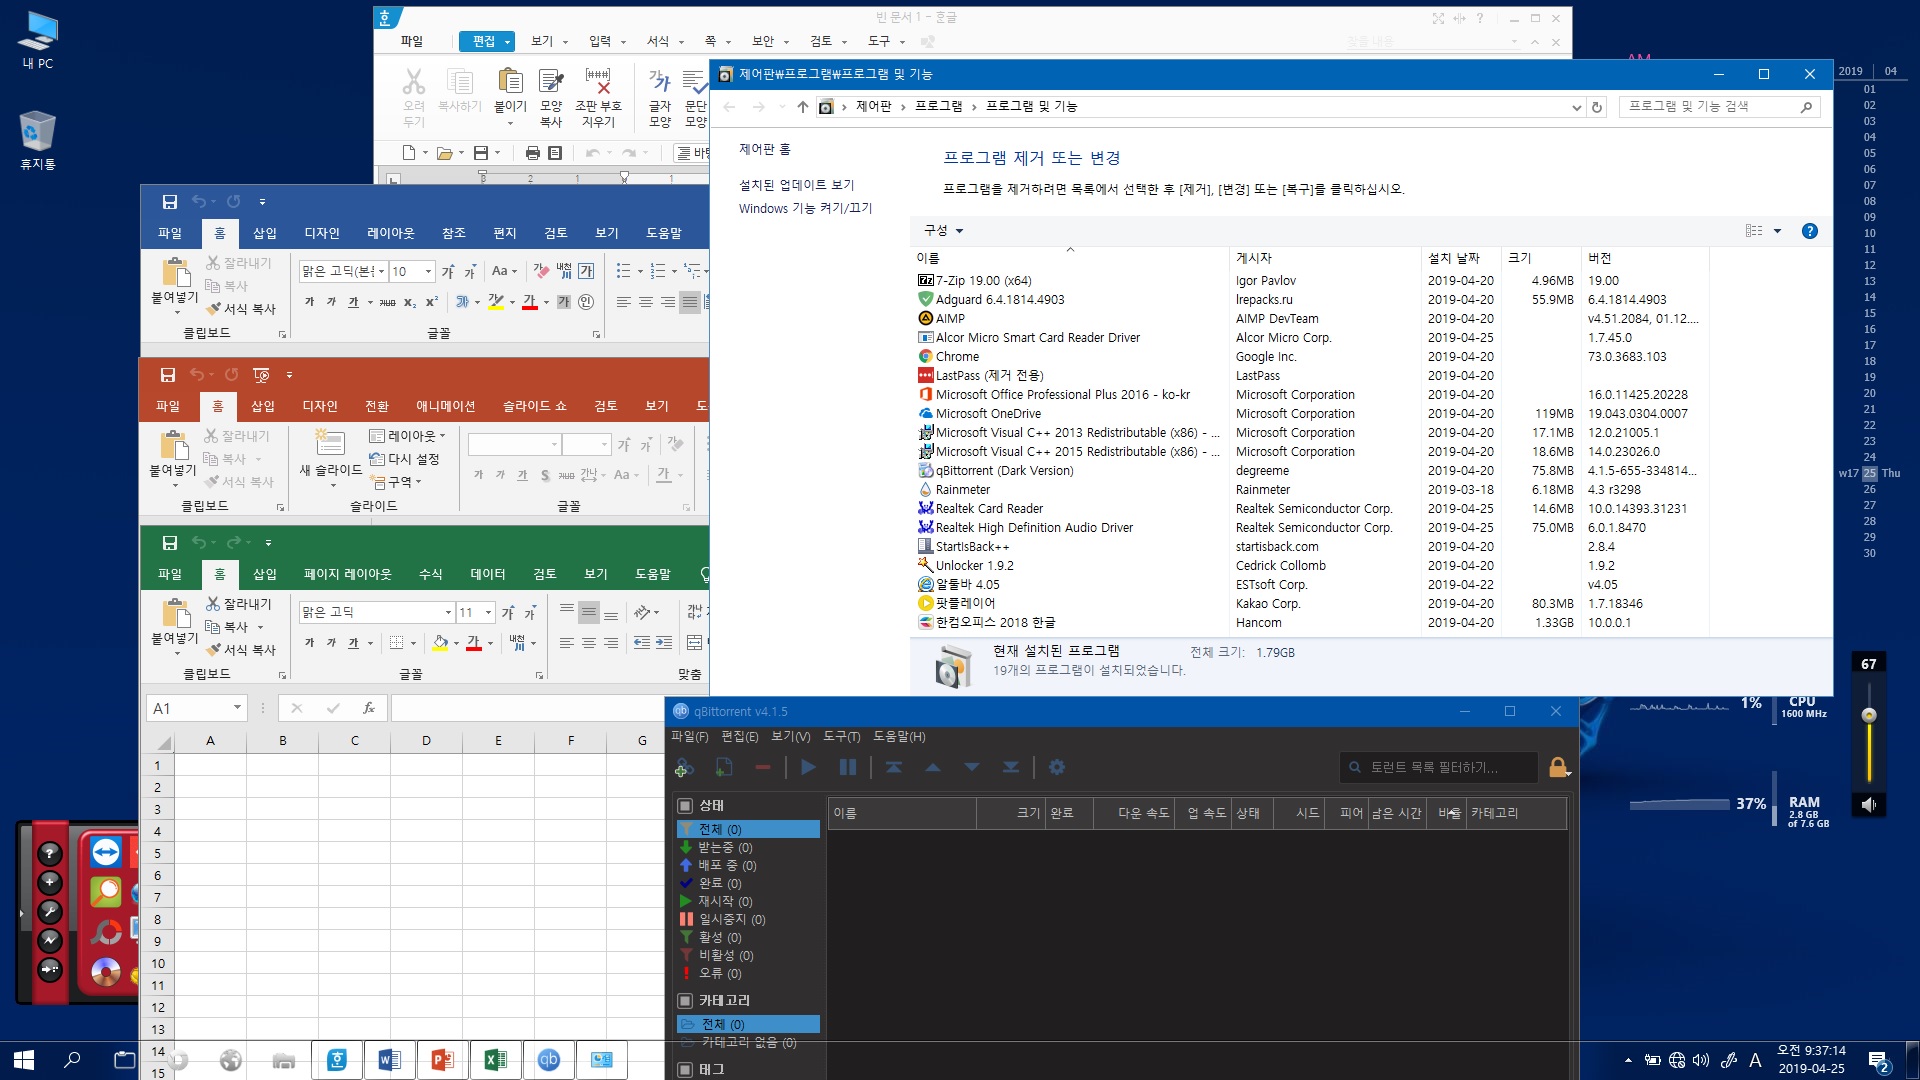Viewport: 1920px width, 1080px height.
Task: Click qBittorrent delete torrent minus icon
Action: coord(763,768)
